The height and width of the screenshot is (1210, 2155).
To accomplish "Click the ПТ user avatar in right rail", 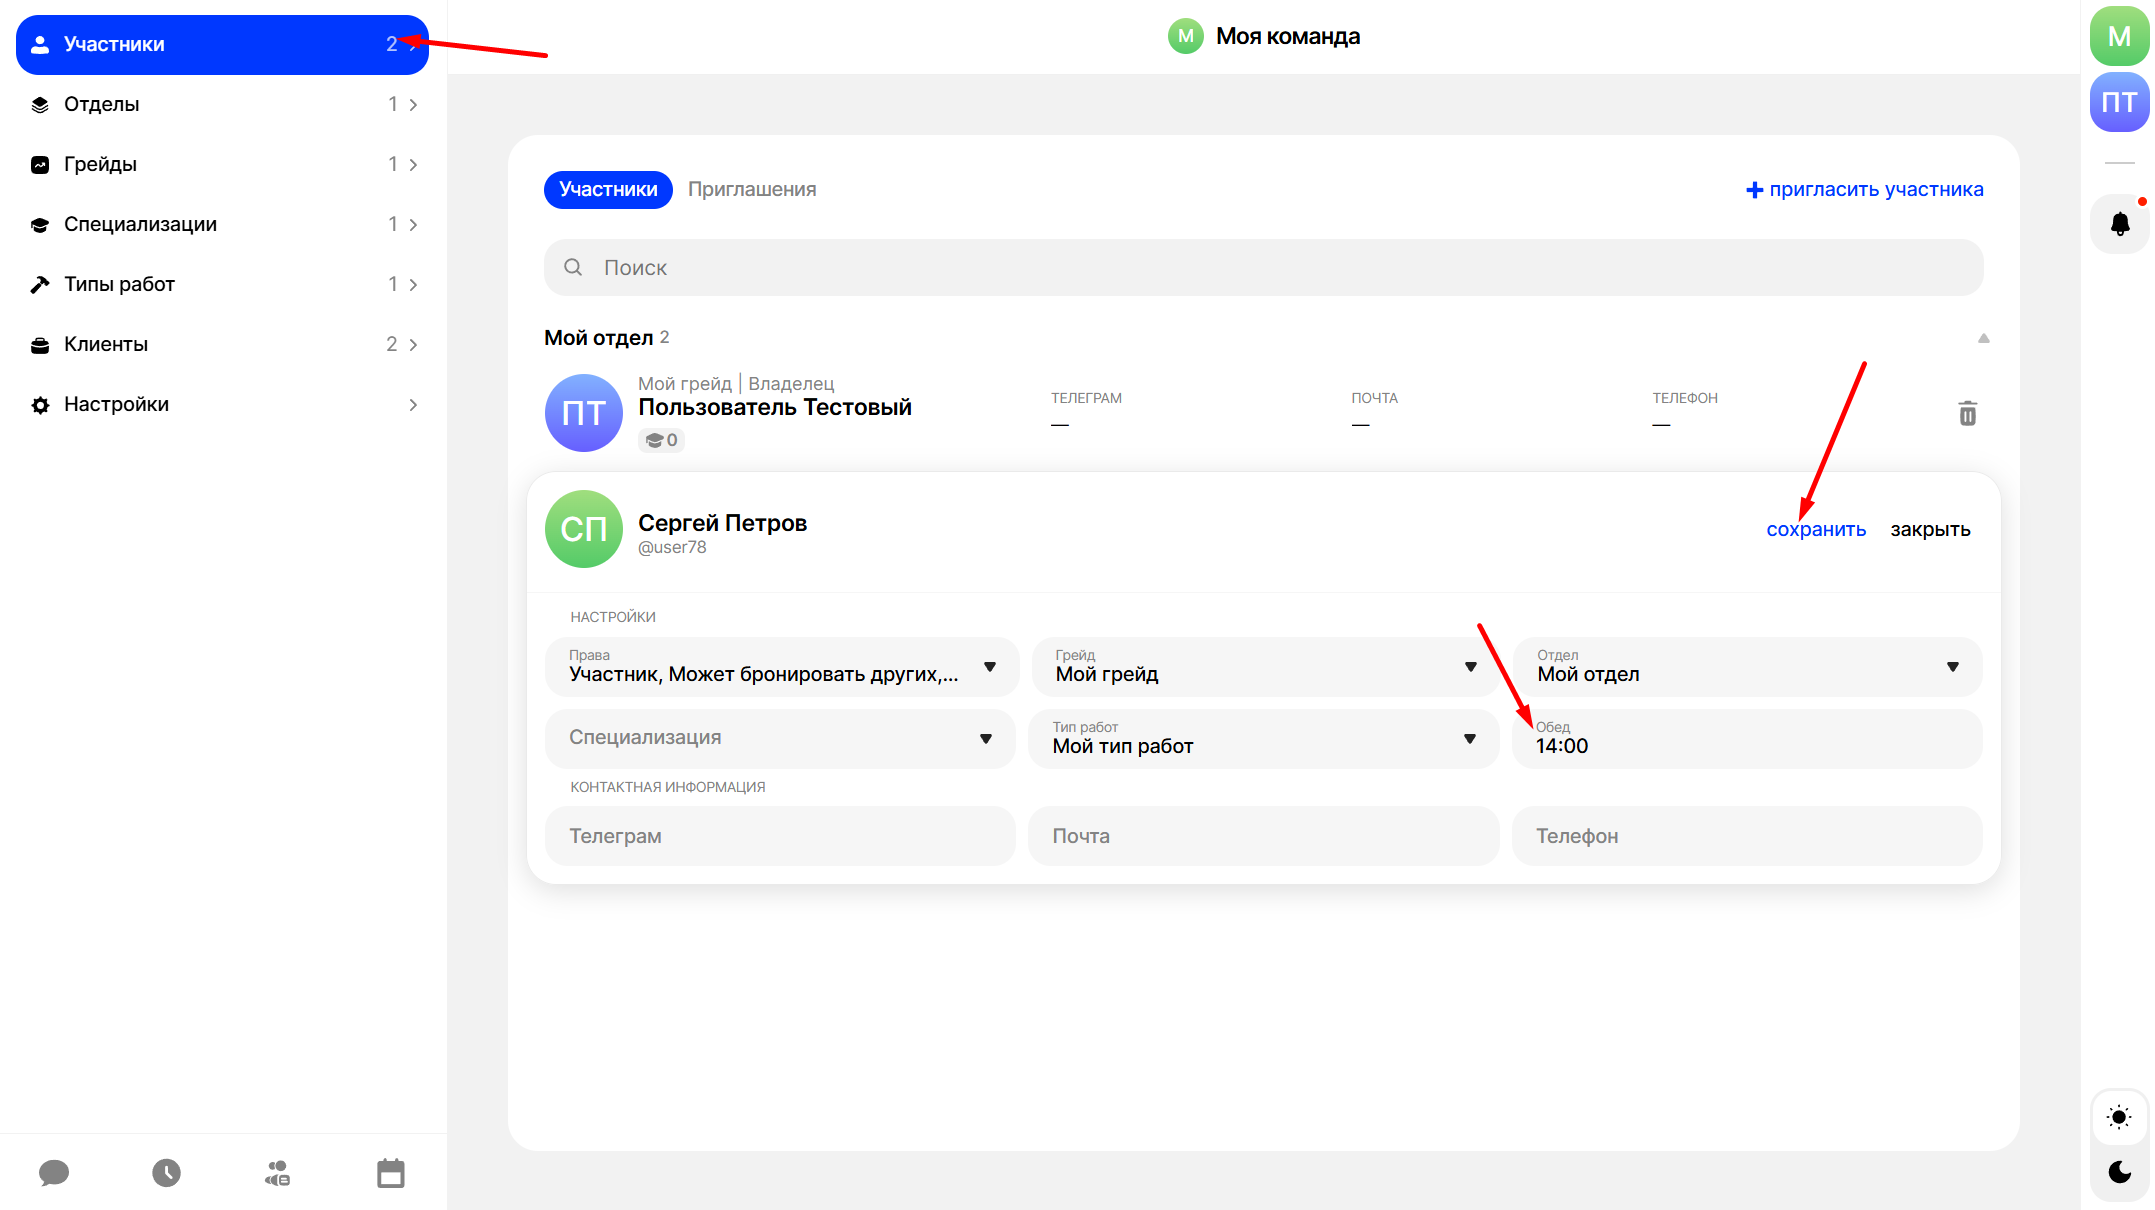I will pyautogui.click(x=2118, y=102).
